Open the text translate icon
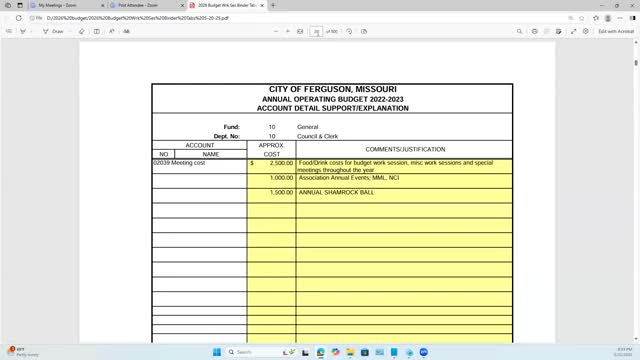This screenshot has height=360, width=640. pos(127,31)
